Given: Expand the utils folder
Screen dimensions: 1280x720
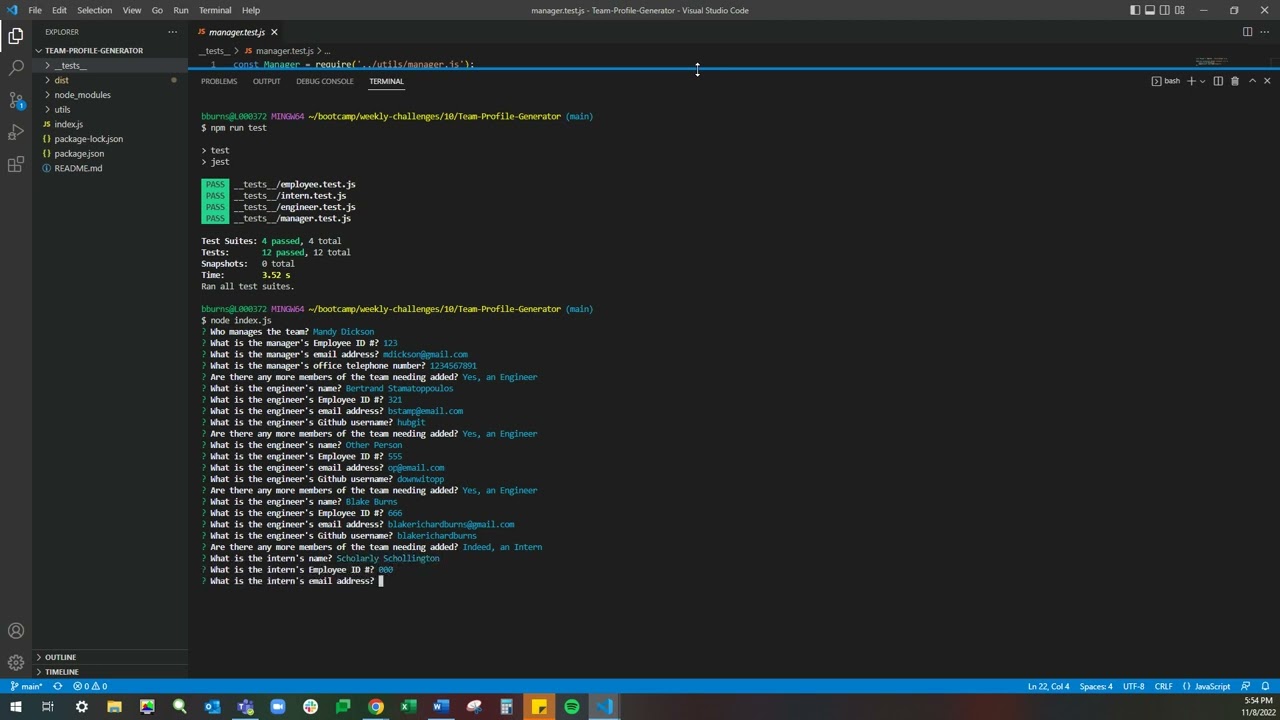Looking at the screenshot, I should (x=110, y=110).
